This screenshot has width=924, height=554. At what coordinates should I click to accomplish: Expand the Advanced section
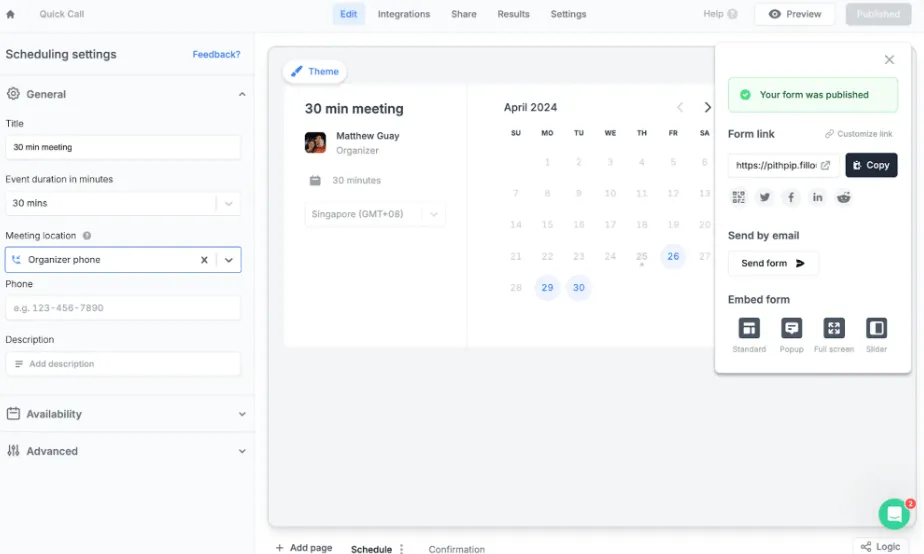(242, 451)
